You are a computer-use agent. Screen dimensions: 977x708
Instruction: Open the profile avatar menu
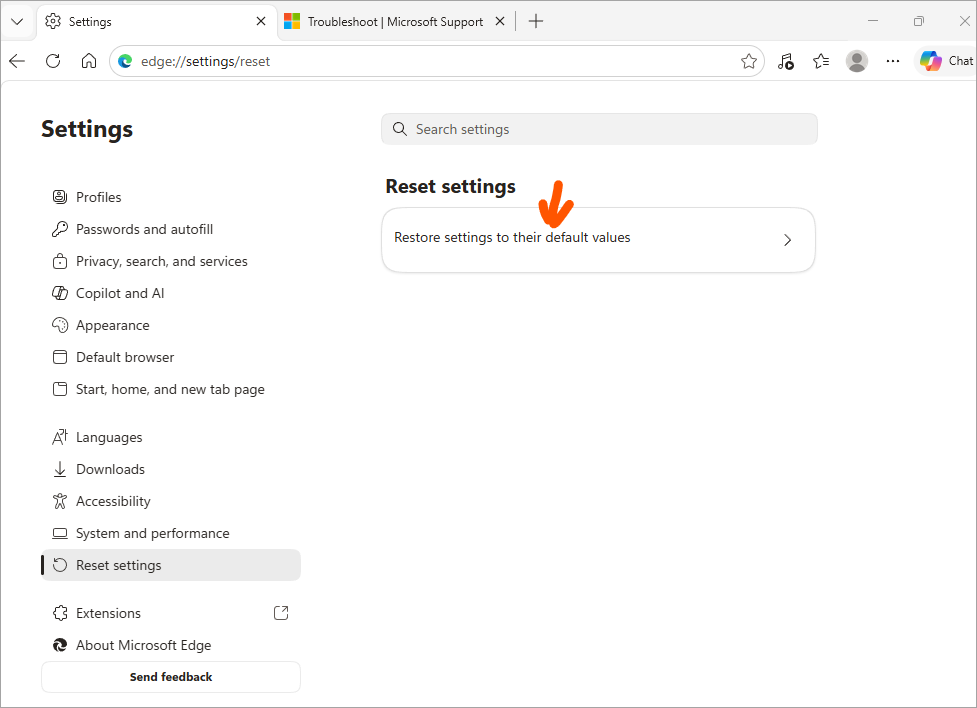click(x=857, y=61)
